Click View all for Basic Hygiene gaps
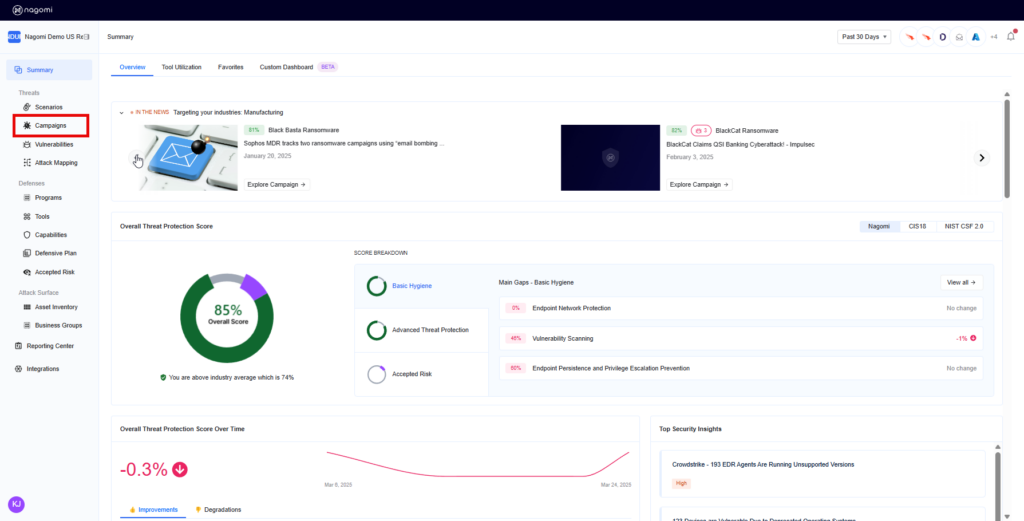1024x521 pixels. (961, 283)
